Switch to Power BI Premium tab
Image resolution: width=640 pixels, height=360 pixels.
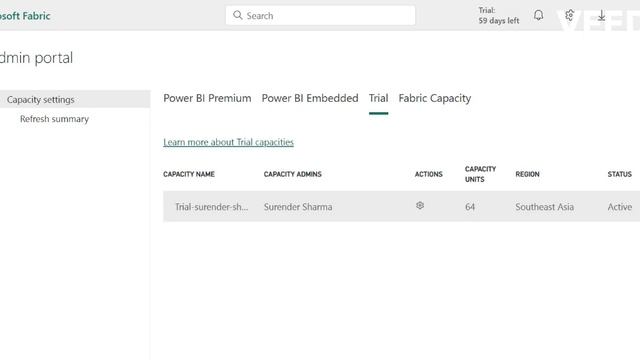[x=207, y=98]
